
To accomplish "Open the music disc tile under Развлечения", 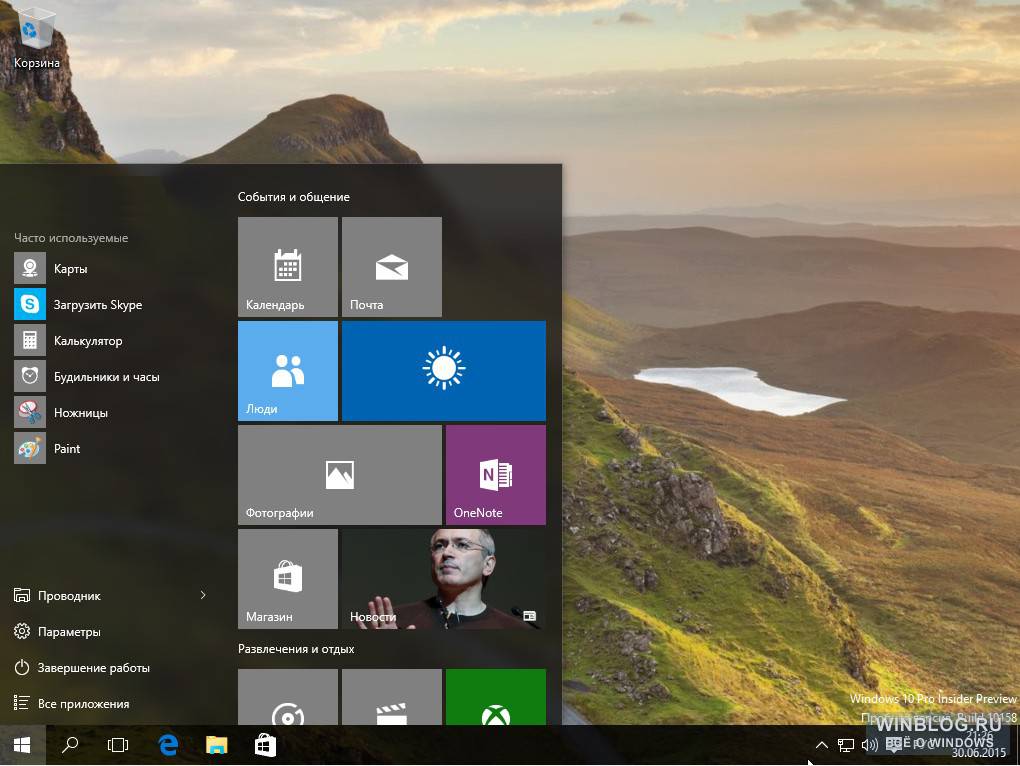I will [x=288, y=697].
